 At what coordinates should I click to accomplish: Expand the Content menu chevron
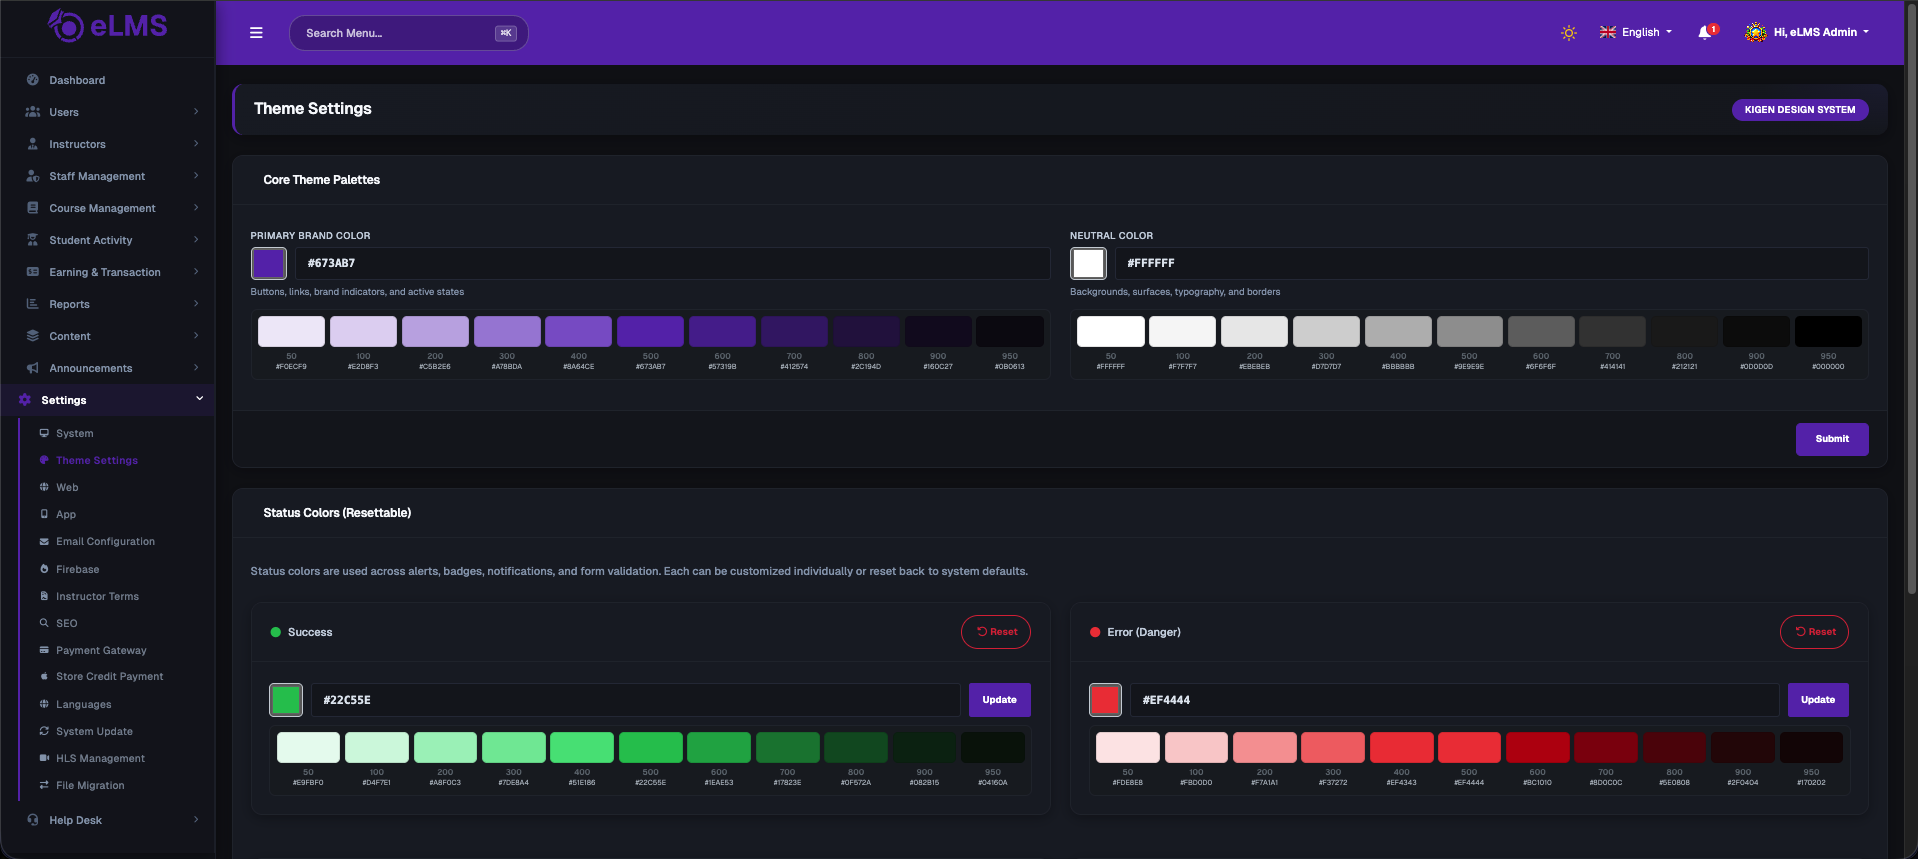point(196,336)
